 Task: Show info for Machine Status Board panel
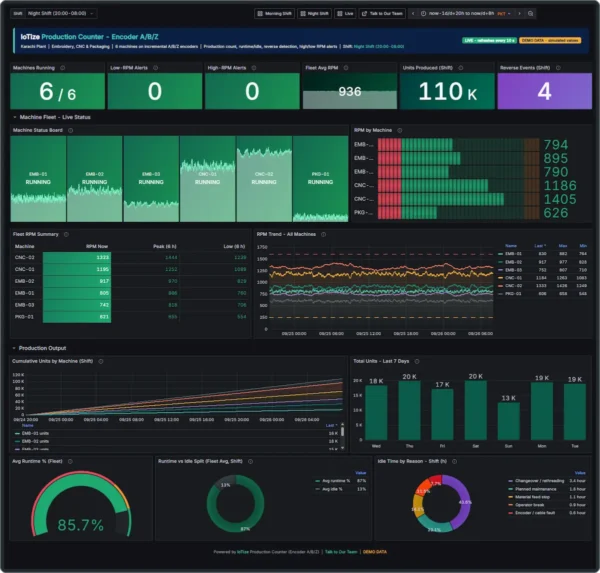pos(70,131)
